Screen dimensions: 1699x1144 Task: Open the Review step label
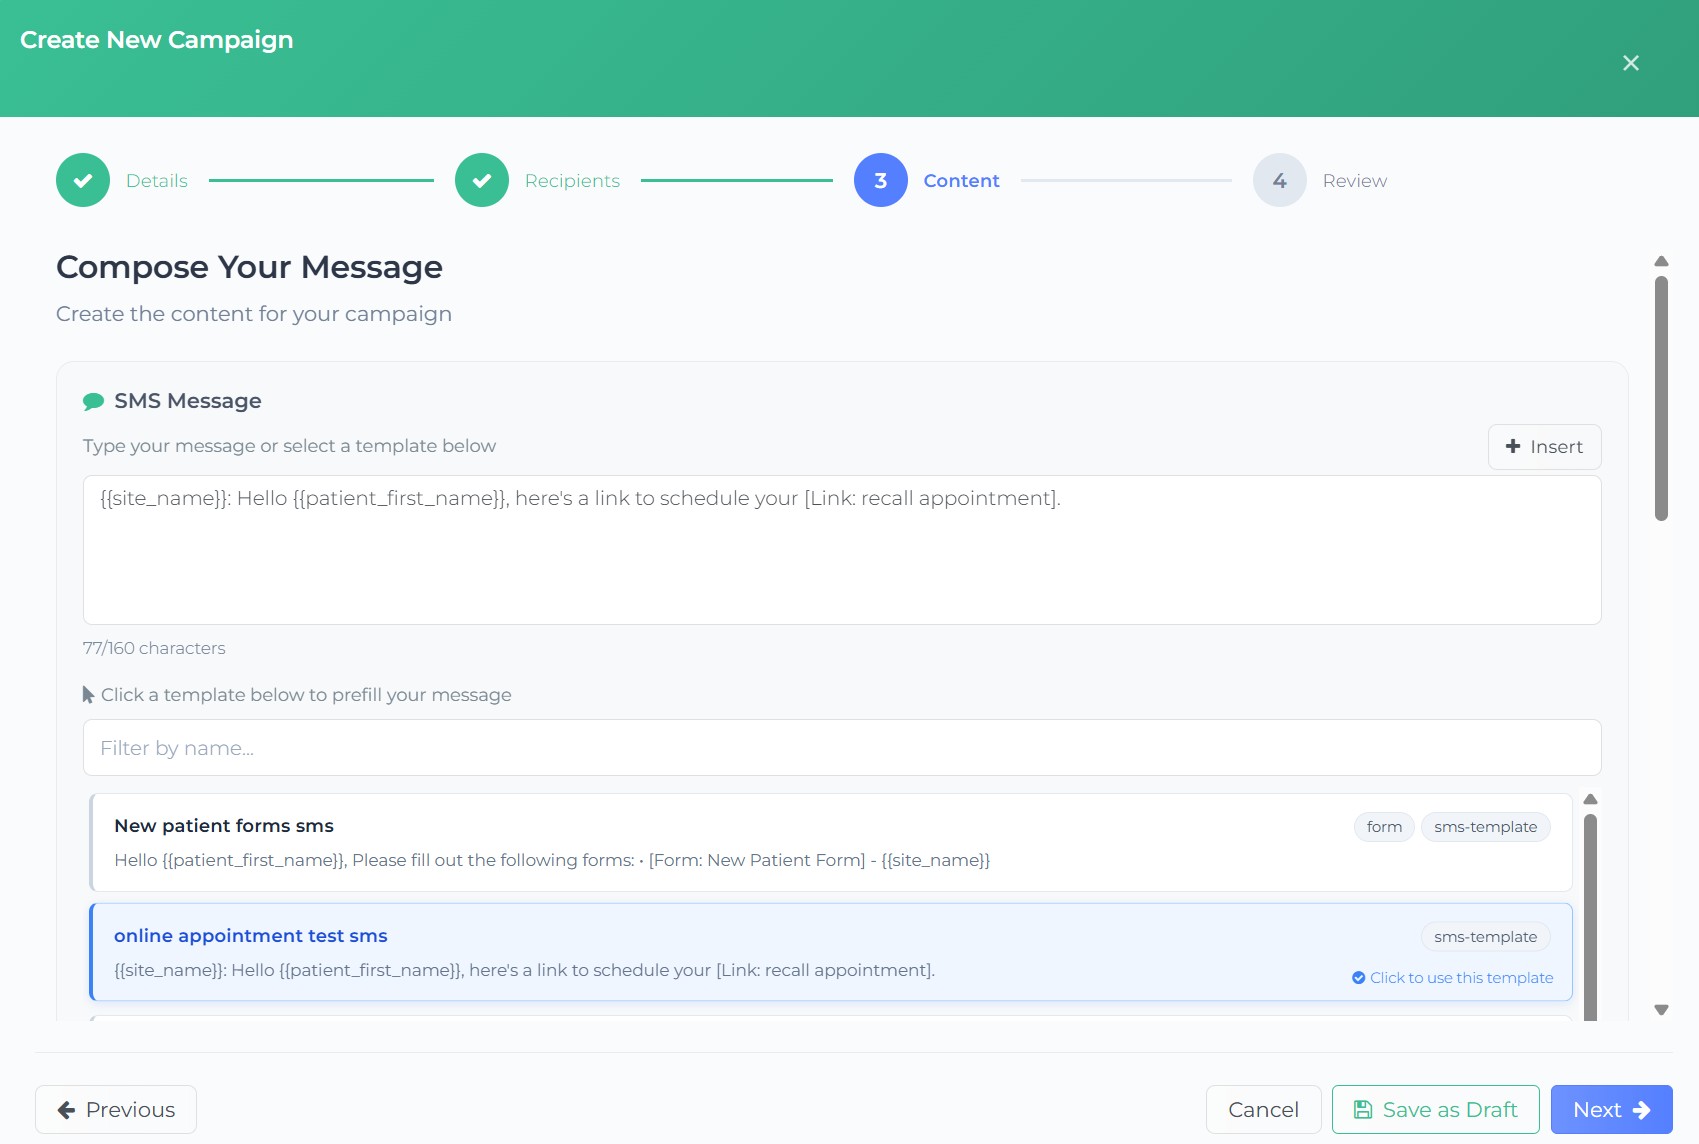(1354, 181)
